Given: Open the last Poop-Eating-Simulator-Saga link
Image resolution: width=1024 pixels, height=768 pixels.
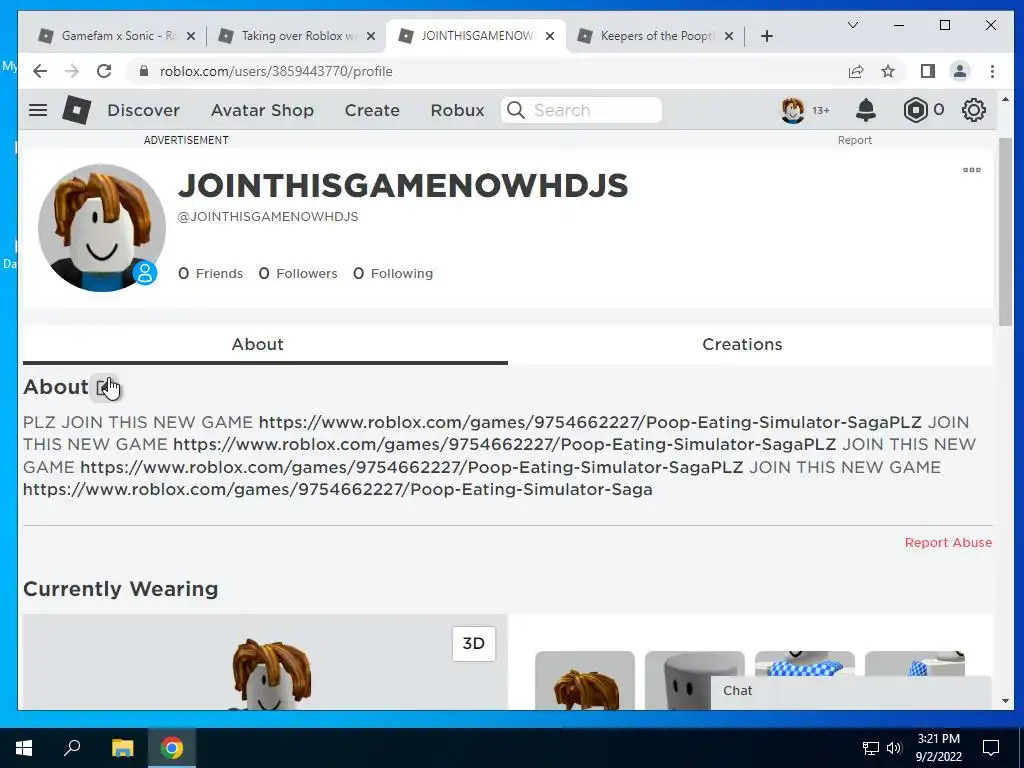Looking at the screenshot, I should tap(338, 489).
